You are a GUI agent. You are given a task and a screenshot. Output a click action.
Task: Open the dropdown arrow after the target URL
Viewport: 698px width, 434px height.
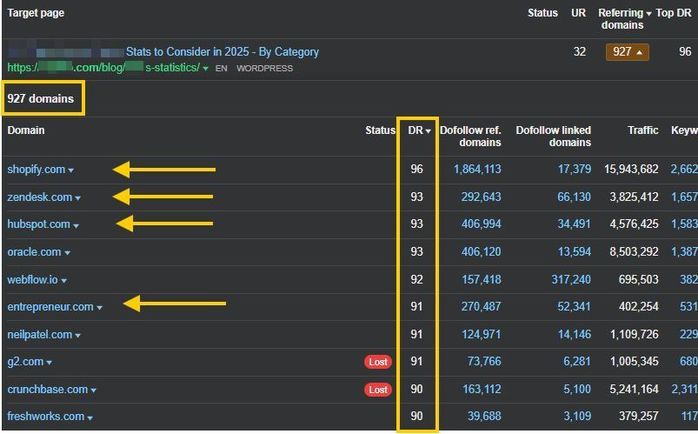pos(205,69)
